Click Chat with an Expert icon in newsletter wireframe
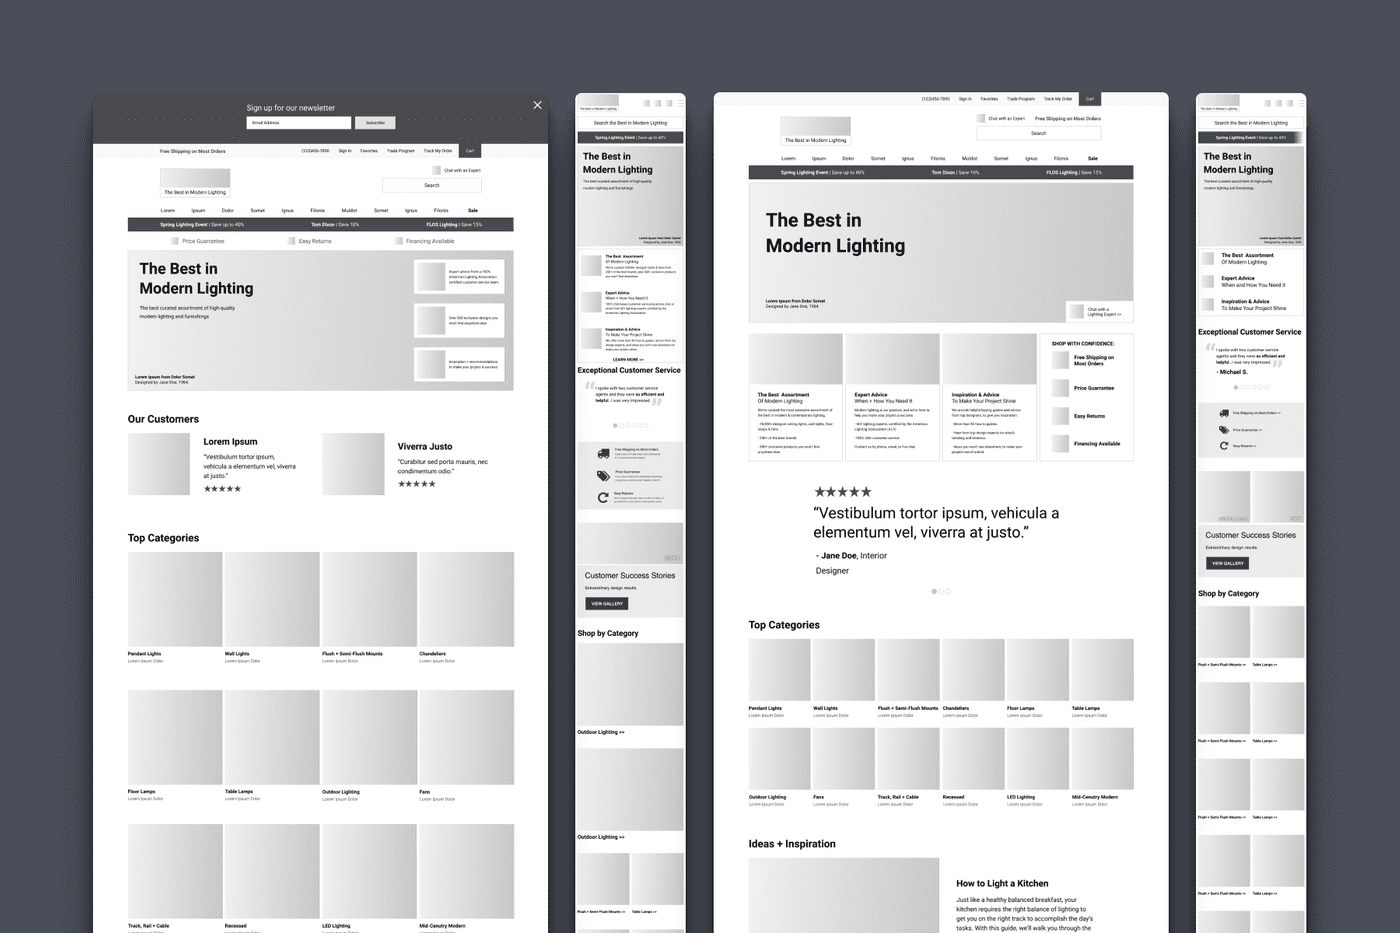The image size is (1400, 933). tap(436, 170)
